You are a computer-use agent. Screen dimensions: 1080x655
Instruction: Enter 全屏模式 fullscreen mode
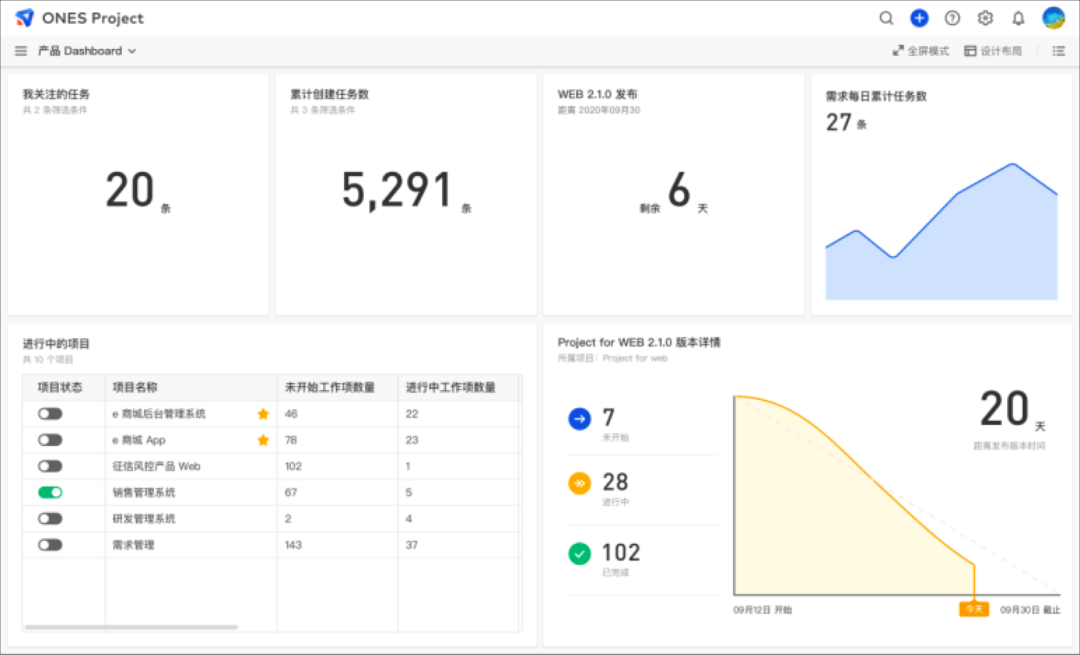pyautogui.click(x=921, y=51)
